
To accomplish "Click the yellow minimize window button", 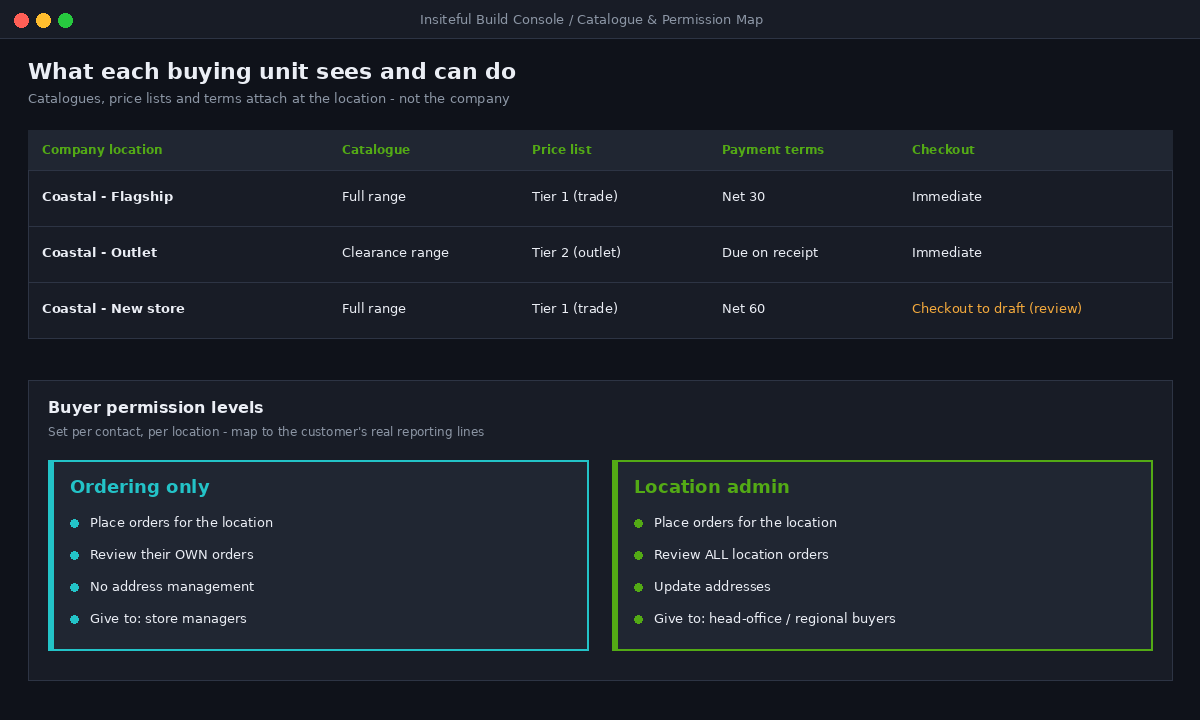I will tap(43, 20).
